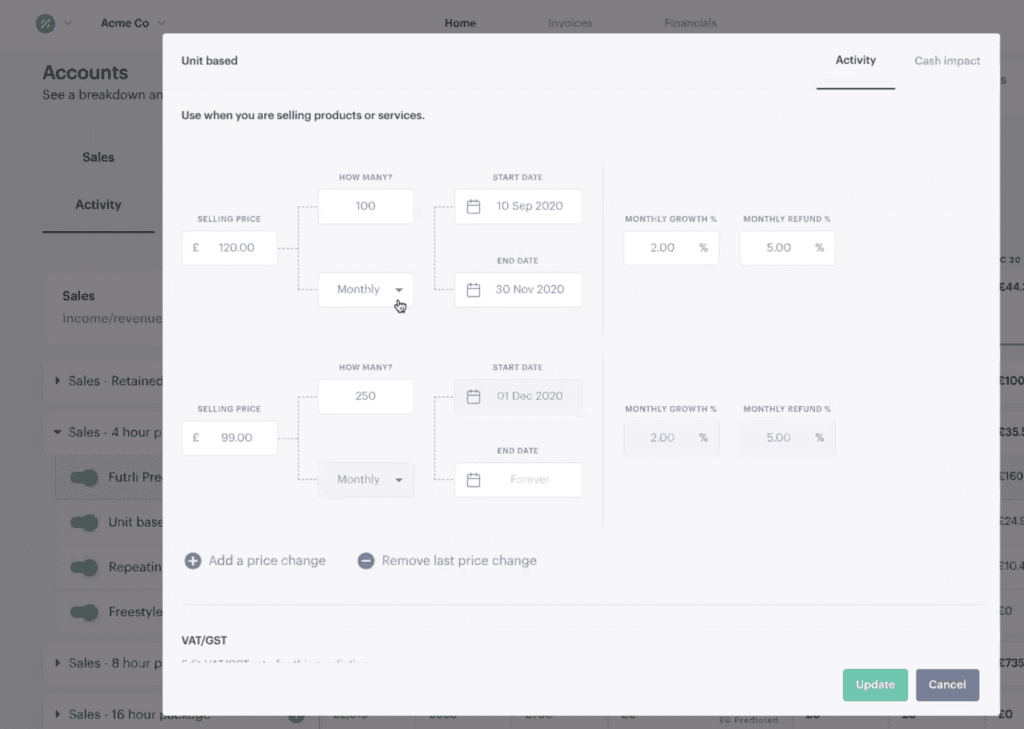Image resolution: width=1024 pixels, height=729 pixels.
Task: Open calendar icon for 10 Sep 2020 start date
Action: click(x=473, y=206)
